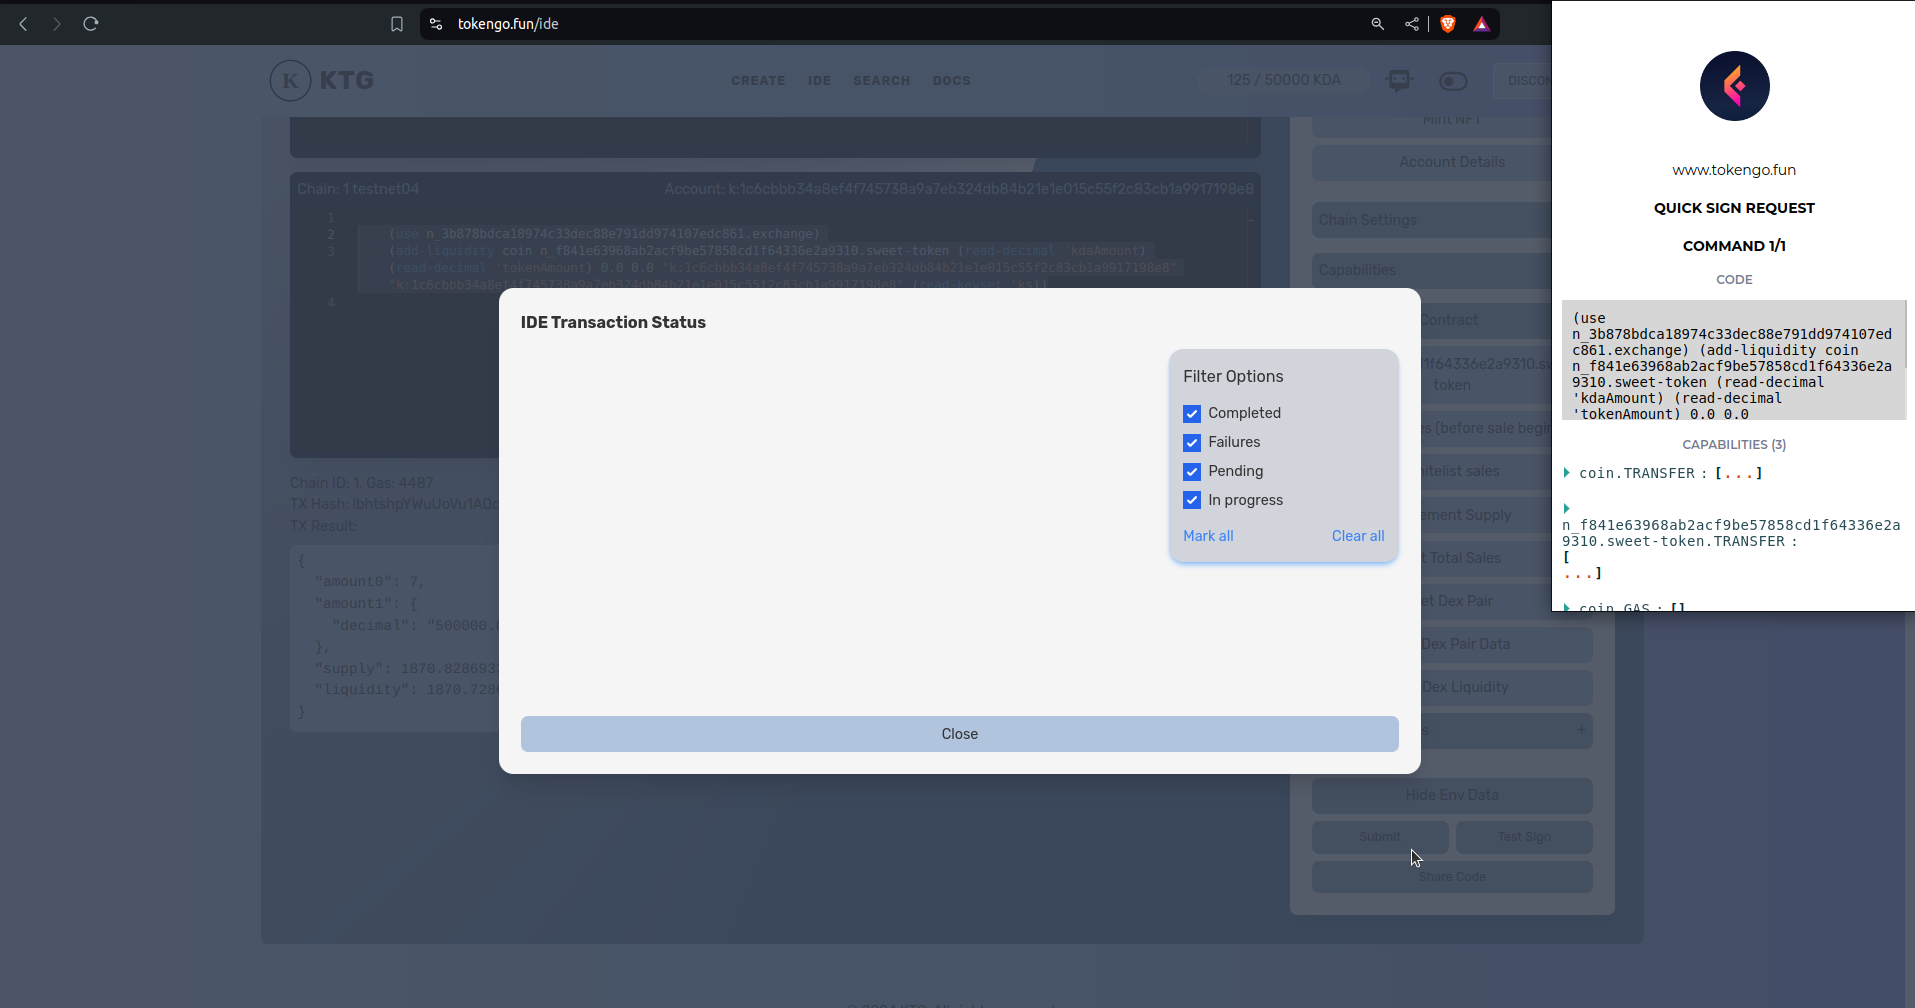Share the page via share icon

(x=1412, y=24)
